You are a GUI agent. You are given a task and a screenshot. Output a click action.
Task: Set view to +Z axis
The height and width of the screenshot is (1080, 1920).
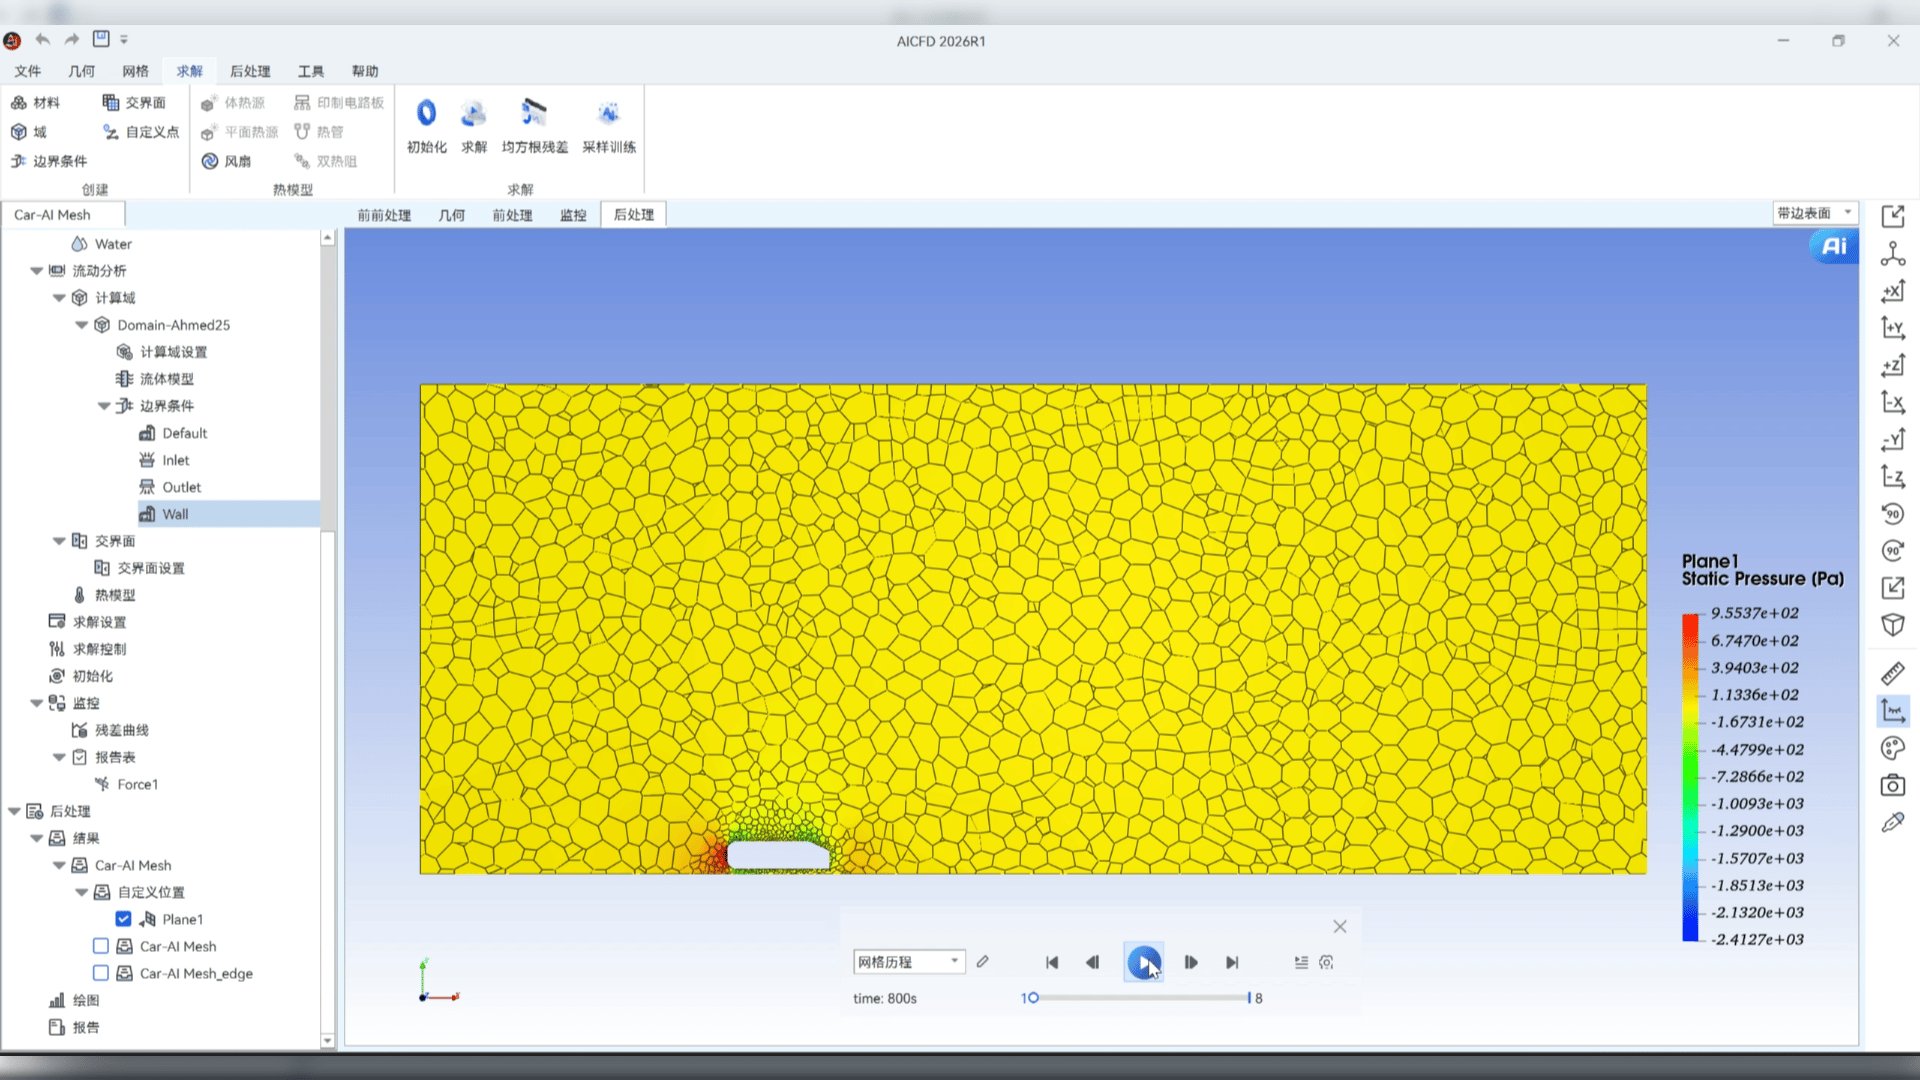click(x=1893, y=365)
